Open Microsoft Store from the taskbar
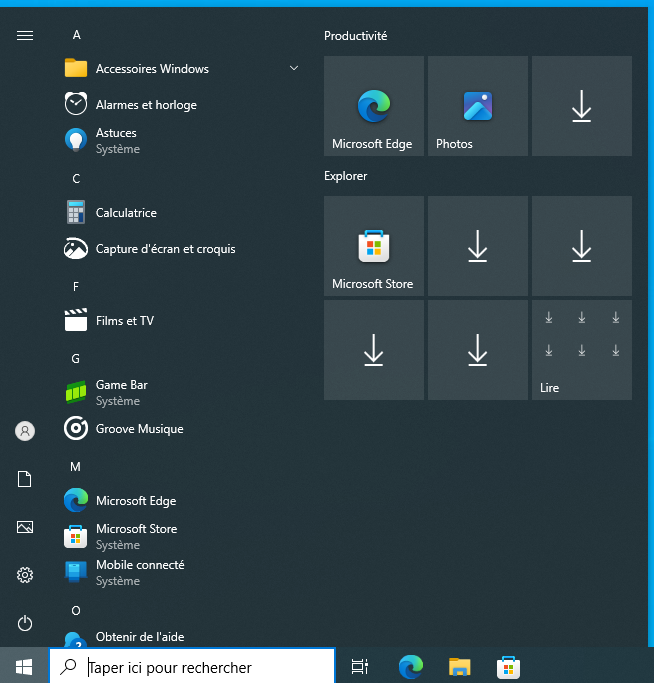Image resolution: width=654 pixels, height=683 pixels. [x=508, y=666]
